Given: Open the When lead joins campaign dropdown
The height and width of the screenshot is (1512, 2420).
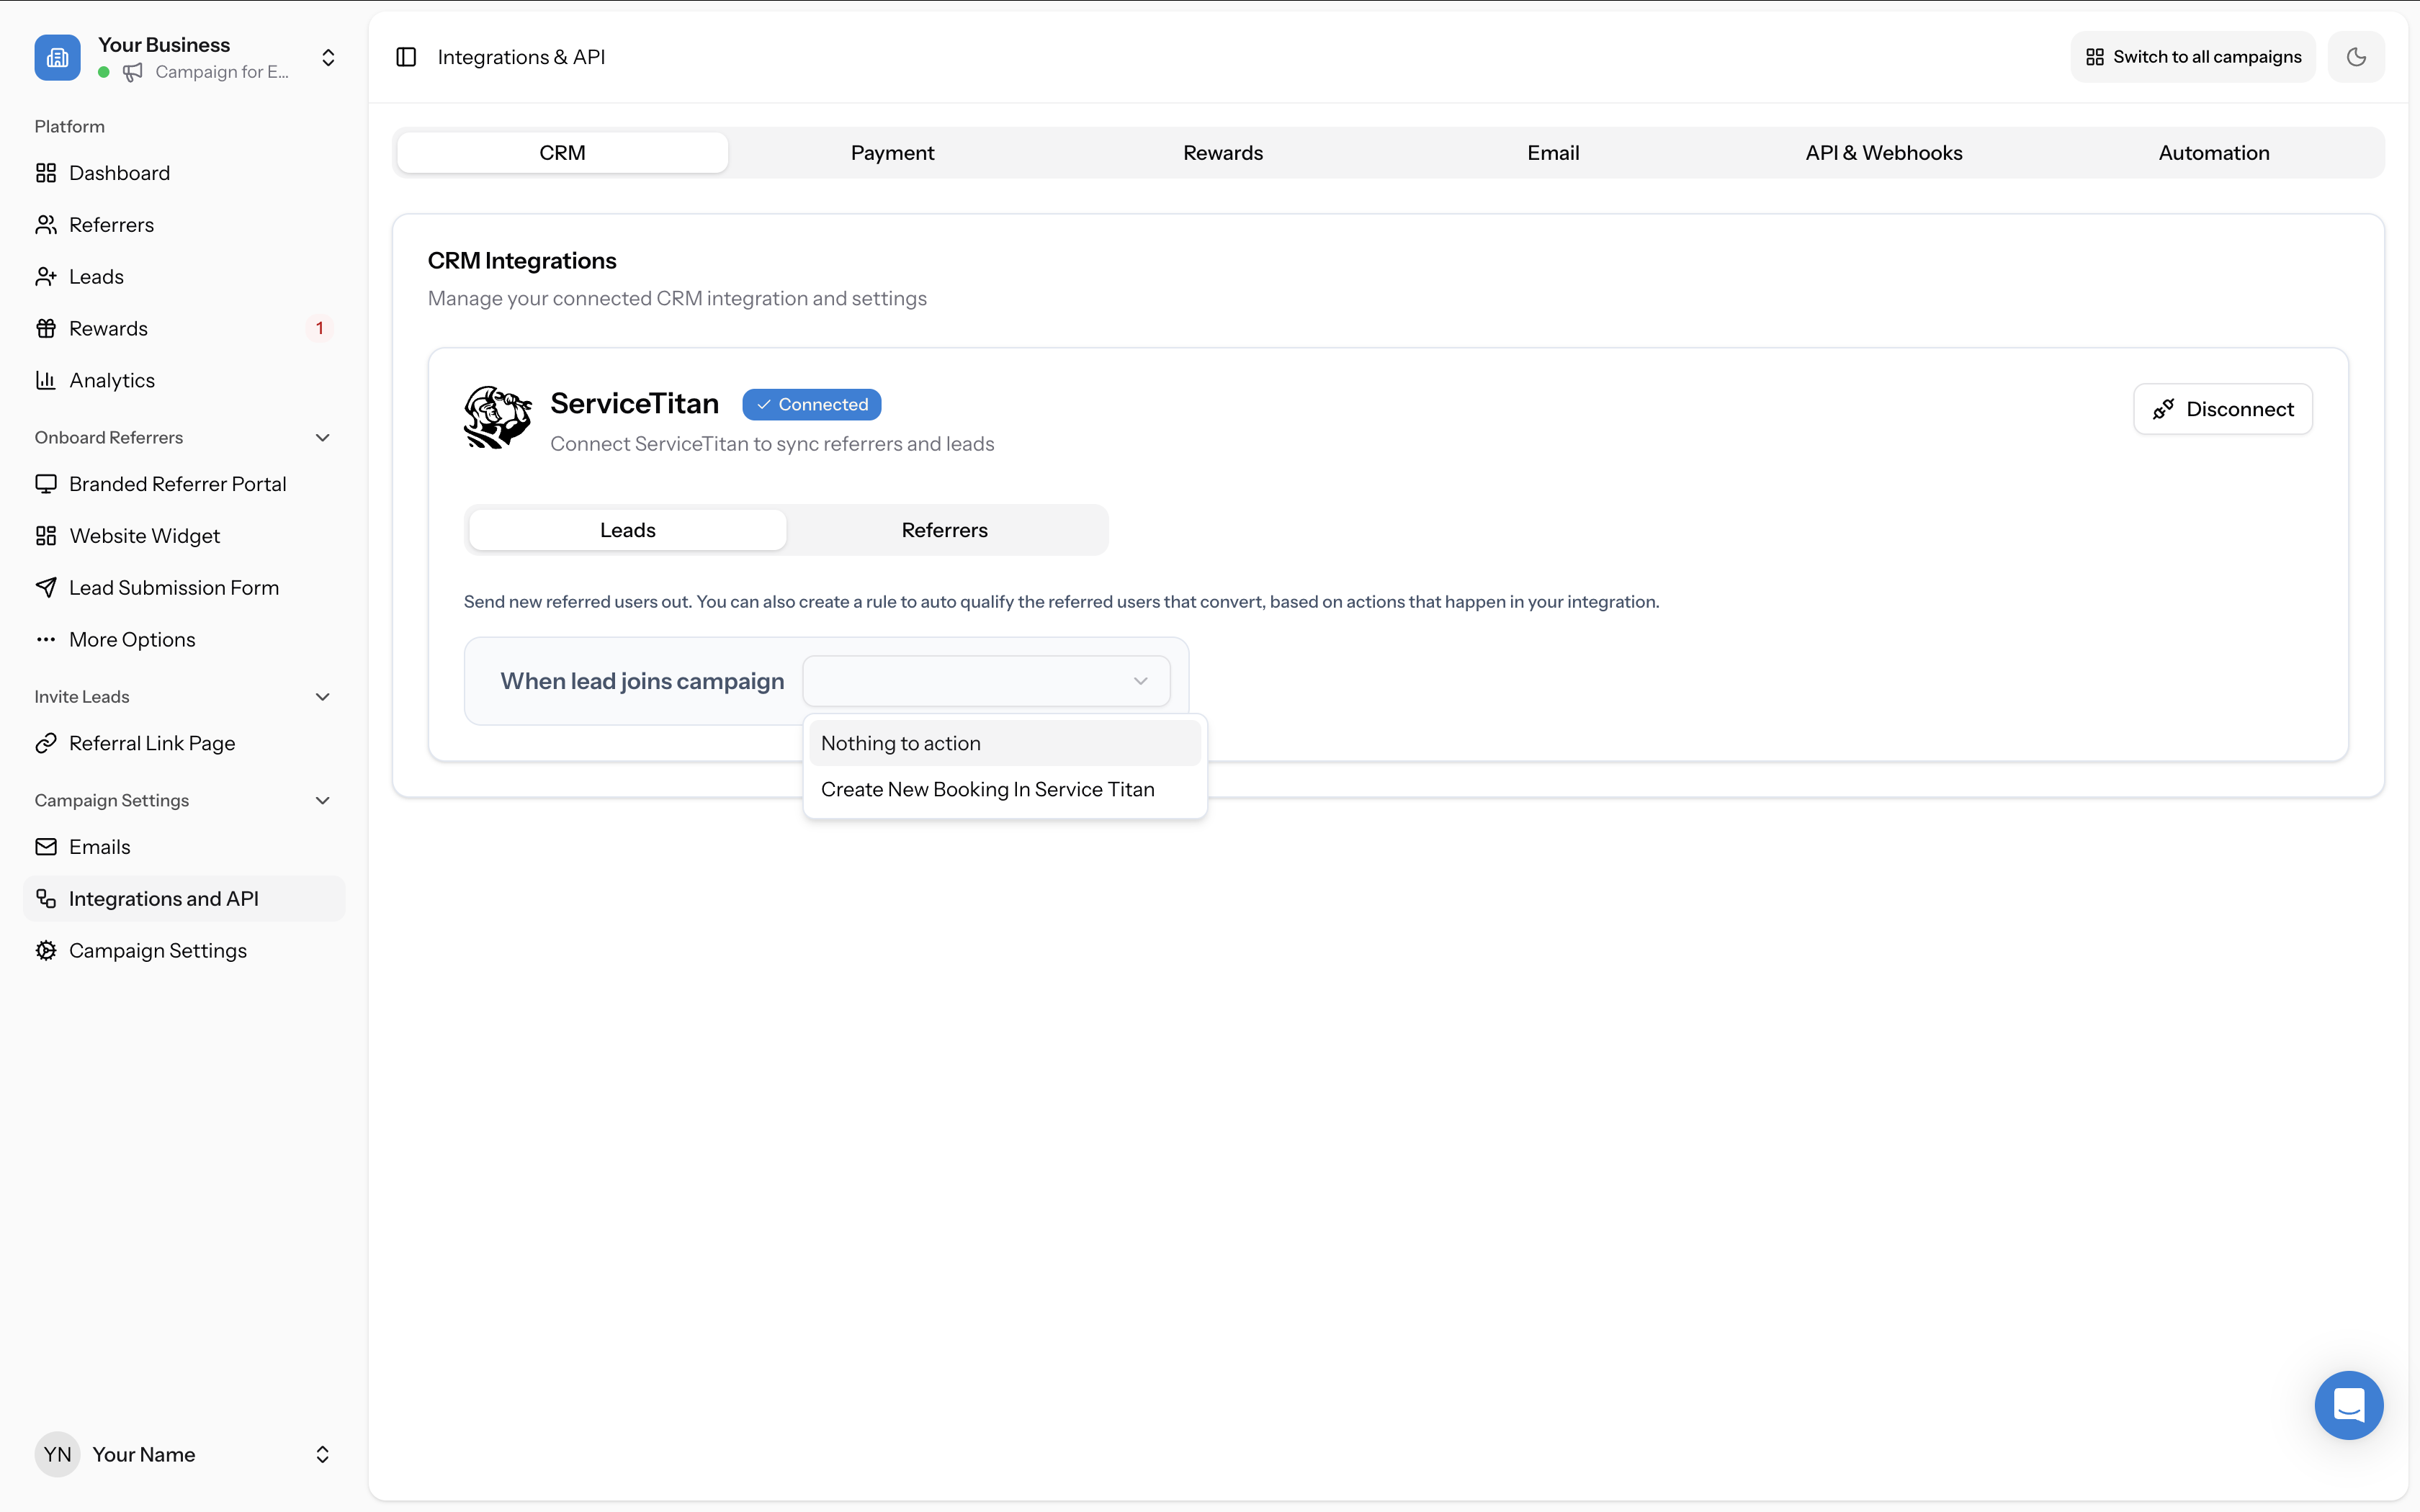Looking at the screenshot, I should (x=986, y=680).
